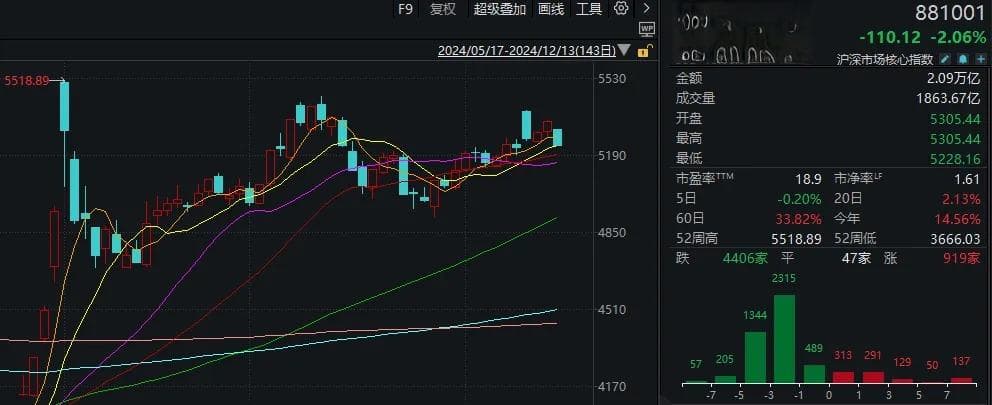This screenshot has width=992, height=405.
Task: Open the 复权 toolbar menu
Action: click(x=443, y=9)
